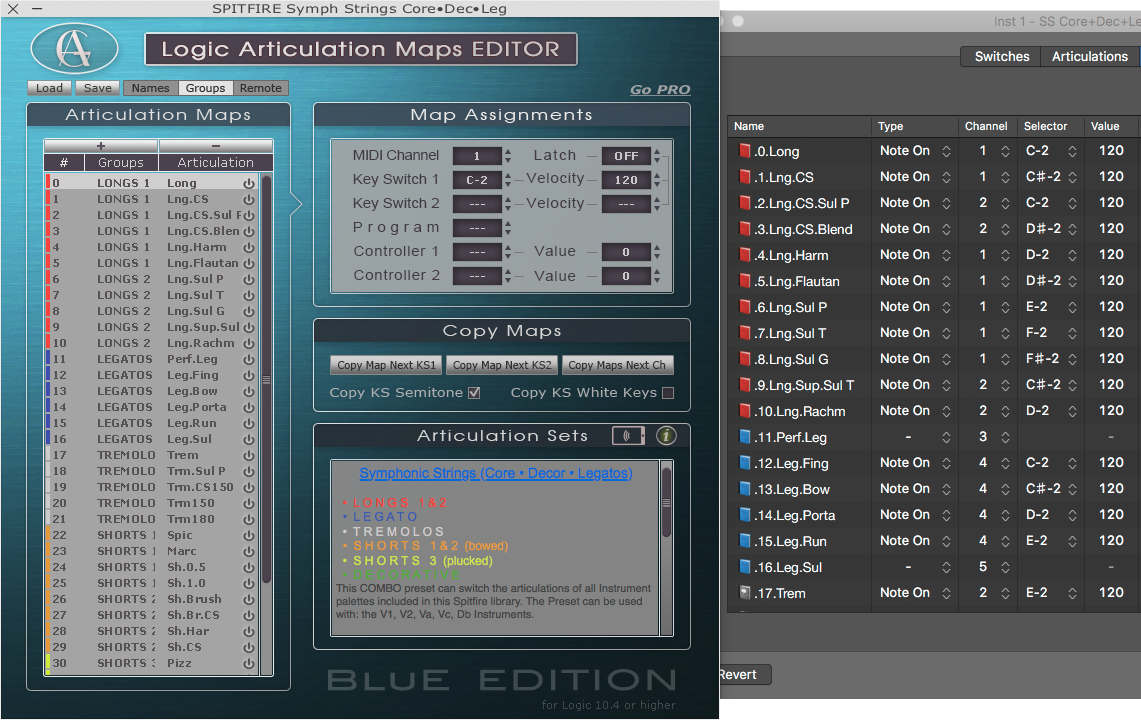Click the Controller 1 Value field
This screenshot has height=720, width=1141.
tap(626, 252)
